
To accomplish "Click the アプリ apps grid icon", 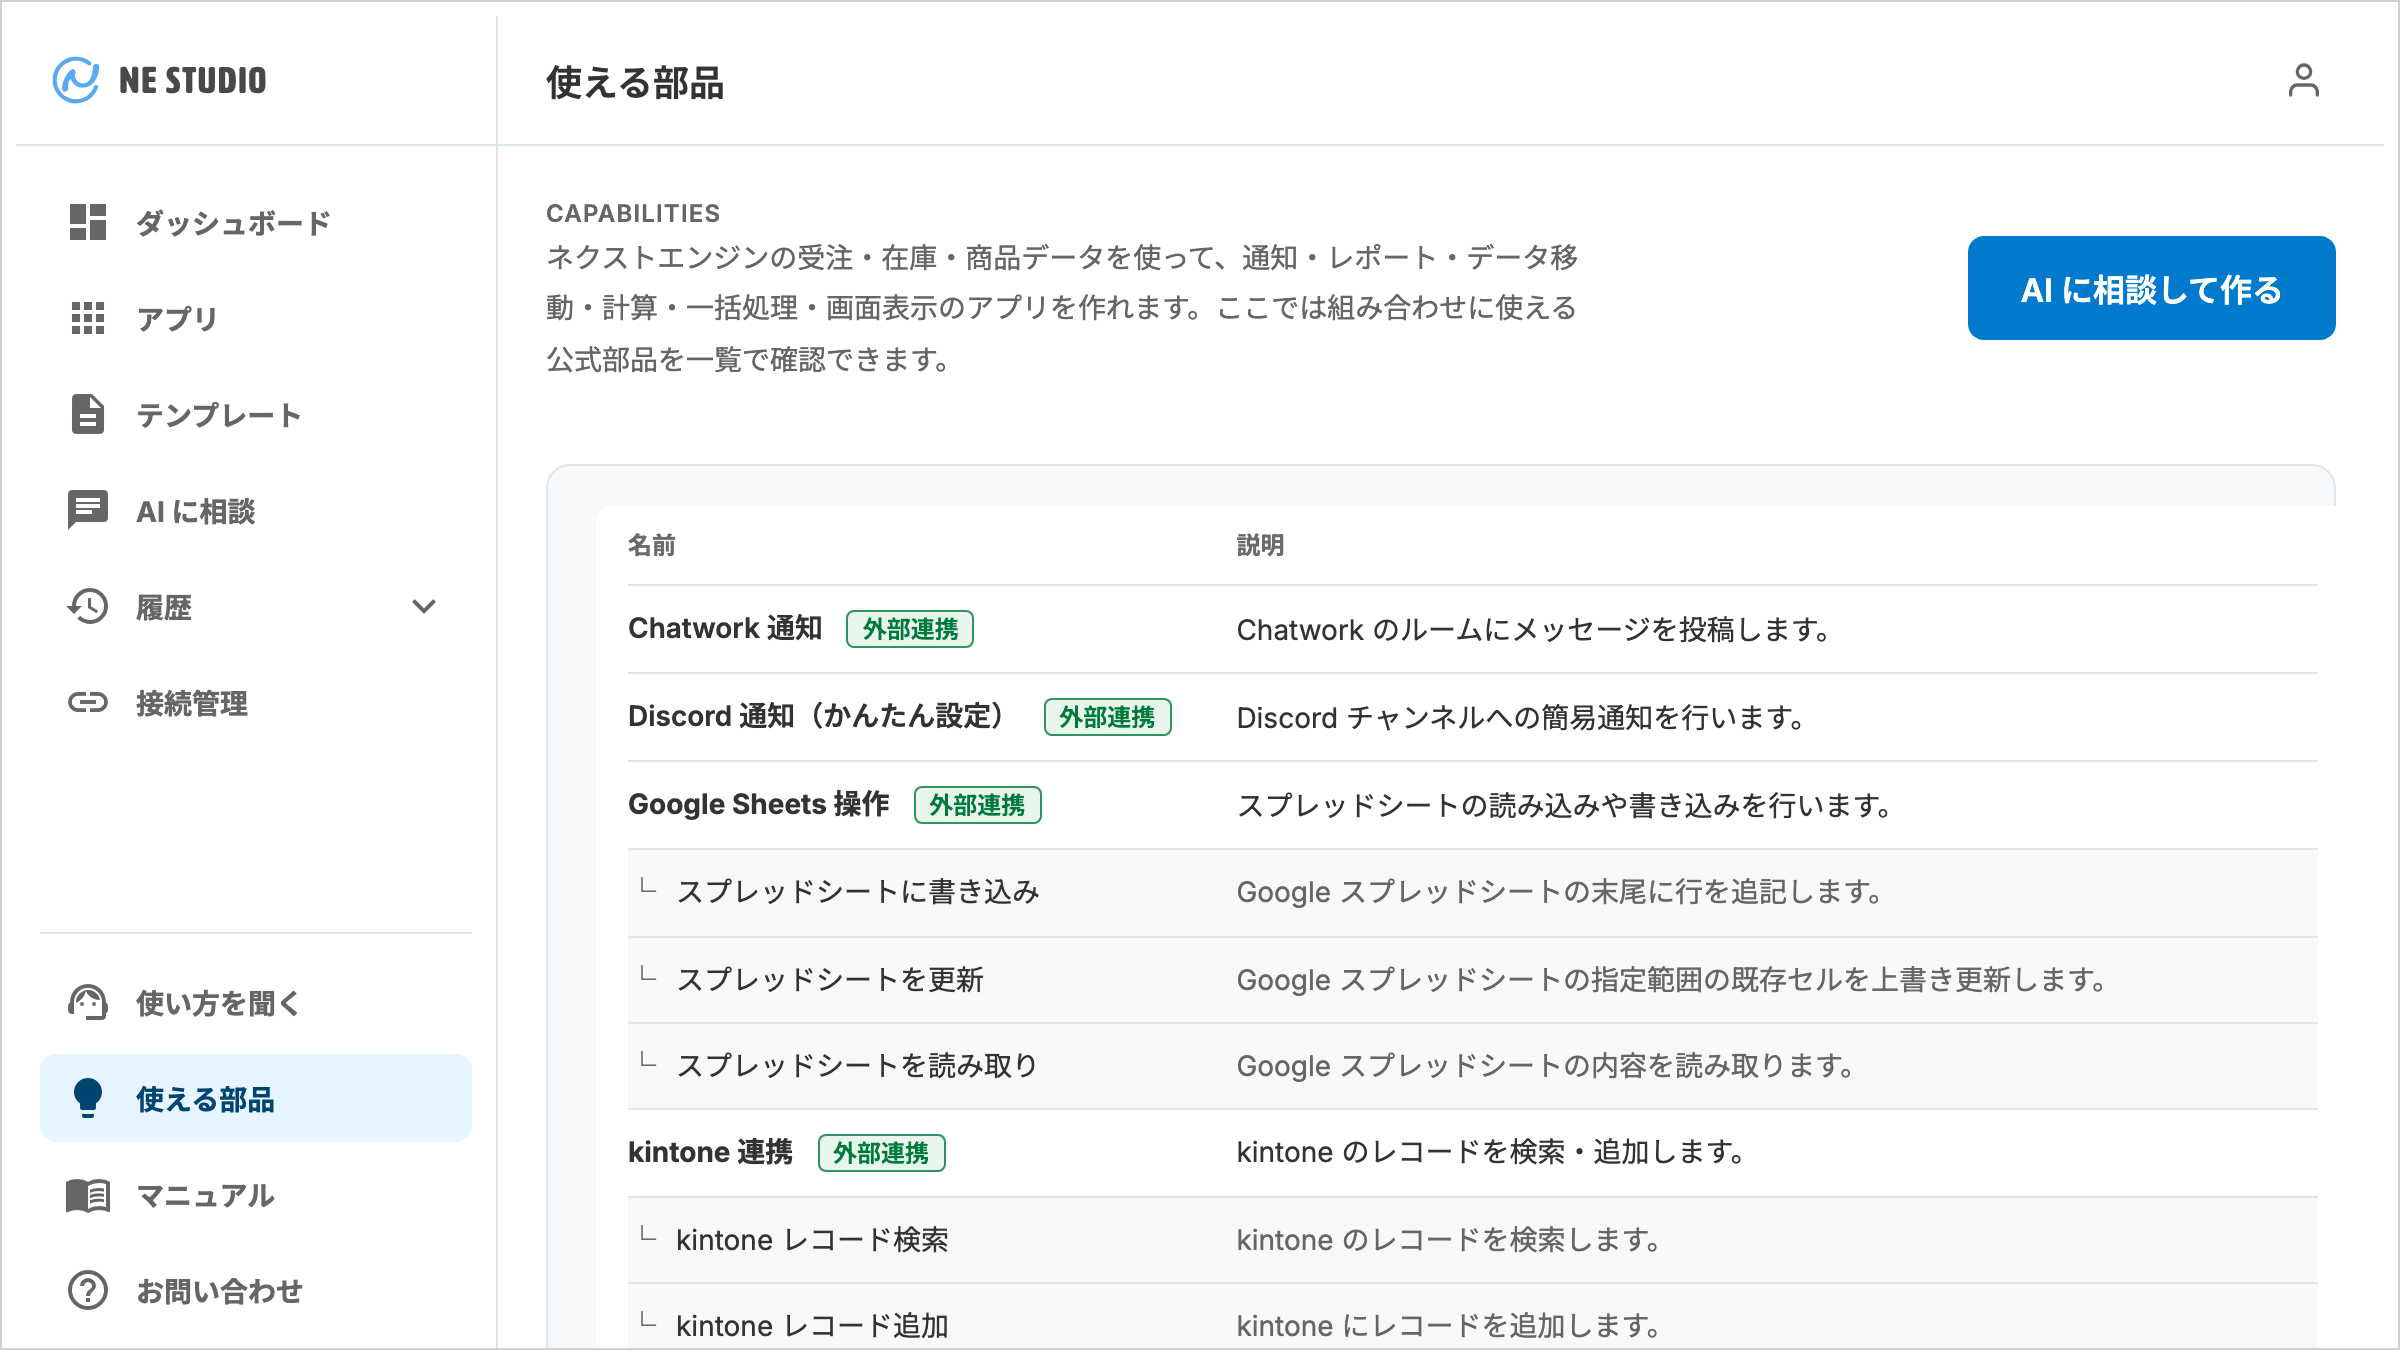I will (x=88, y=318).
